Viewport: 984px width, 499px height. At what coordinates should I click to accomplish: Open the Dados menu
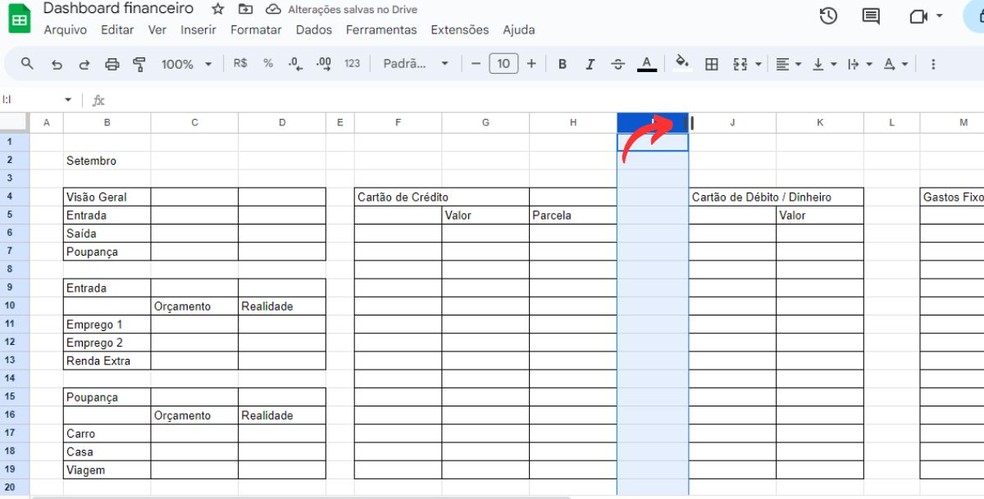point(314,30)
